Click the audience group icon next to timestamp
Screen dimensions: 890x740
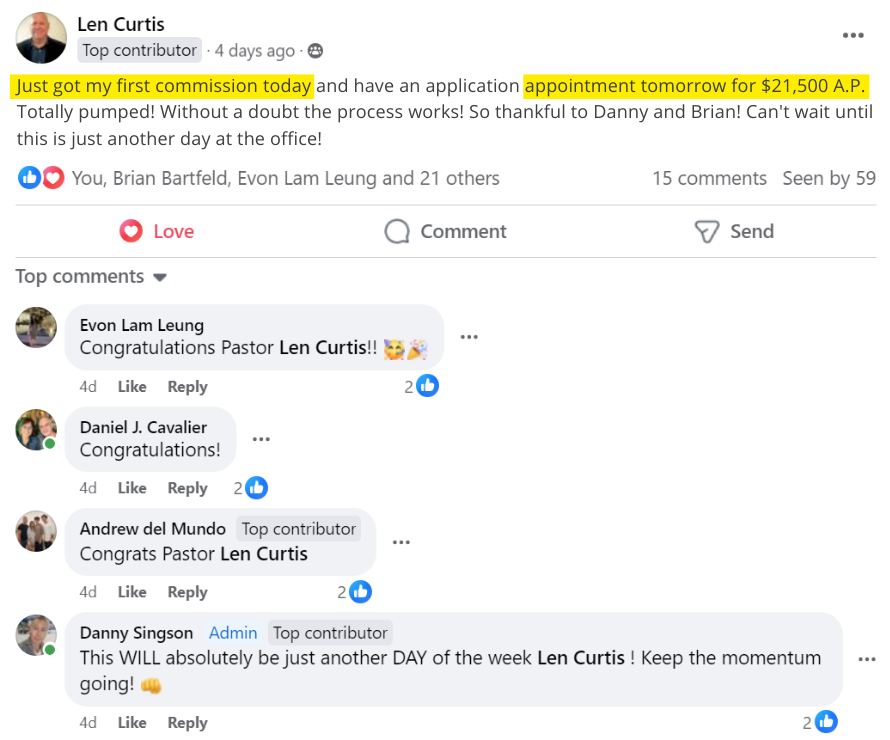(315, 51)
